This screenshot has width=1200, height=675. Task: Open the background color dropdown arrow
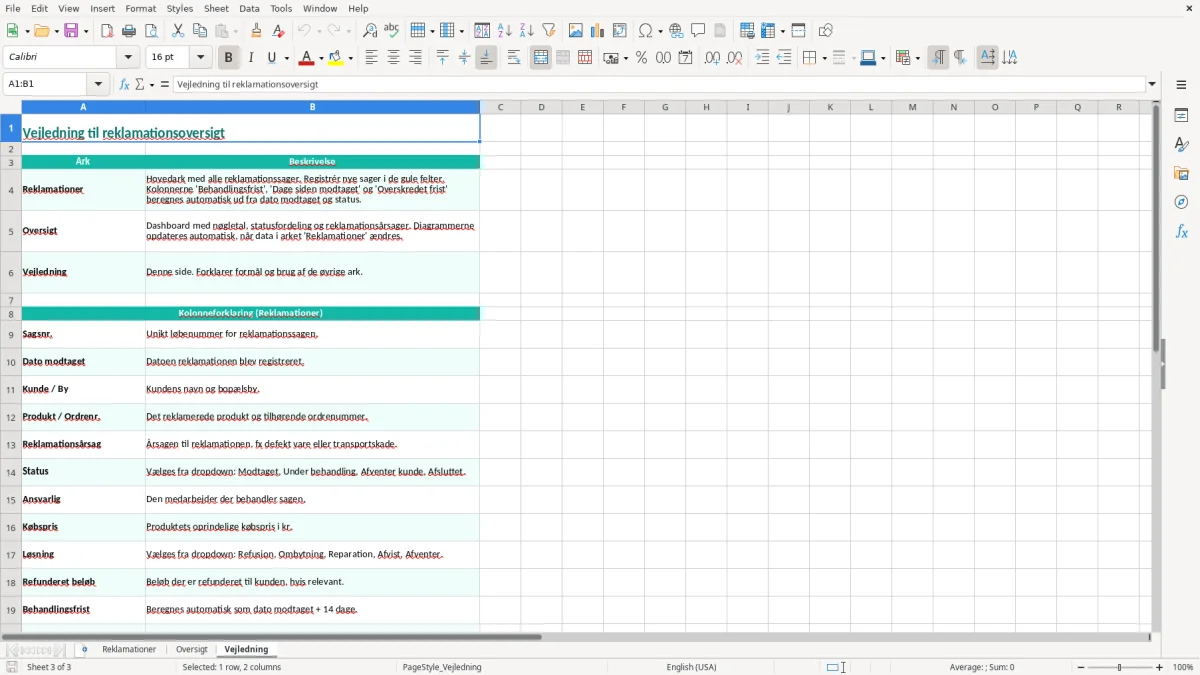point(350,58)
